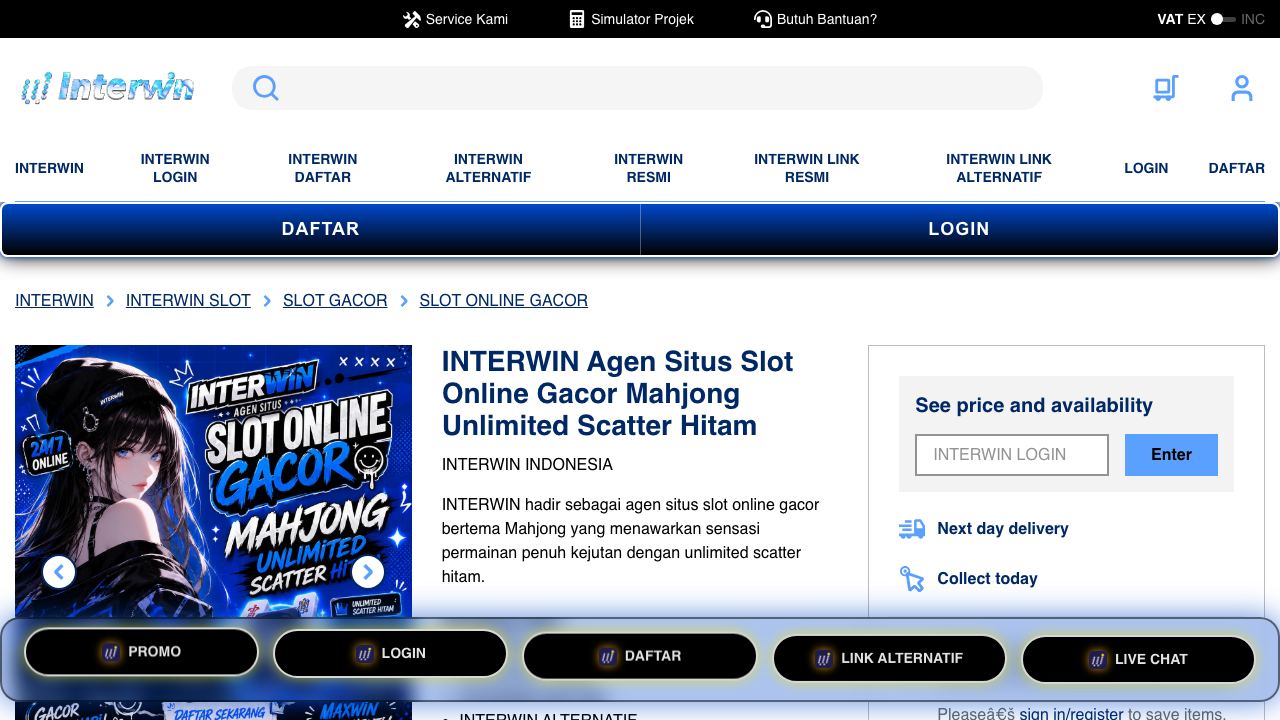Select LOGIN in the navigation menu
Screen dimensions: 1280x720
tap(1146, 168)
